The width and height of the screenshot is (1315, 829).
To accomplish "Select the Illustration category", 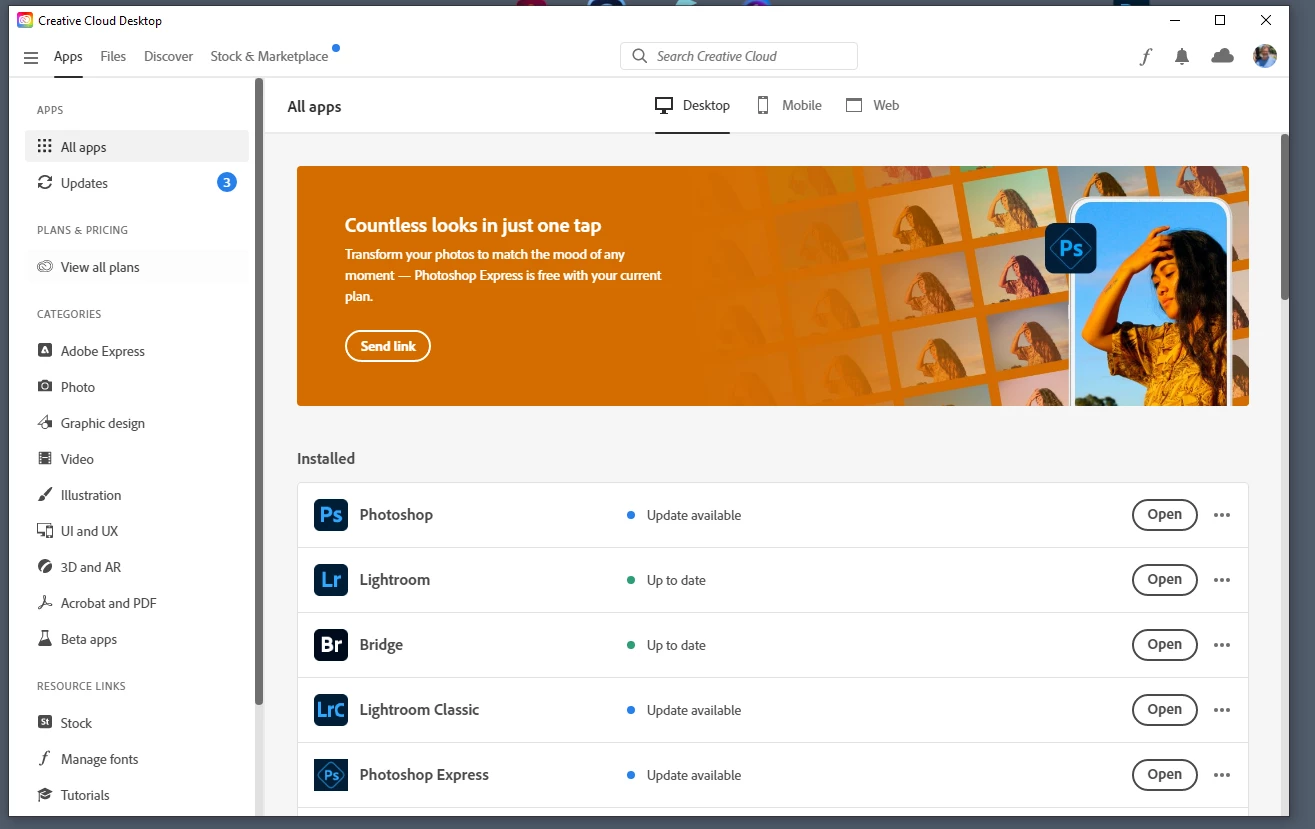I will tap(137, 494).
